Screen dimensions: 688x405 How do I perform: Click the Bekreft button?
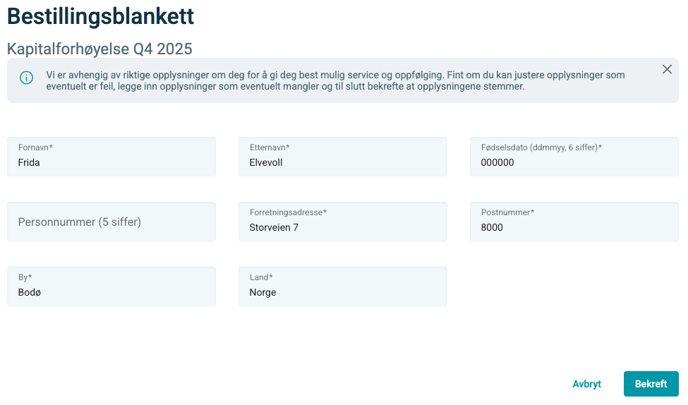(650, 384)
